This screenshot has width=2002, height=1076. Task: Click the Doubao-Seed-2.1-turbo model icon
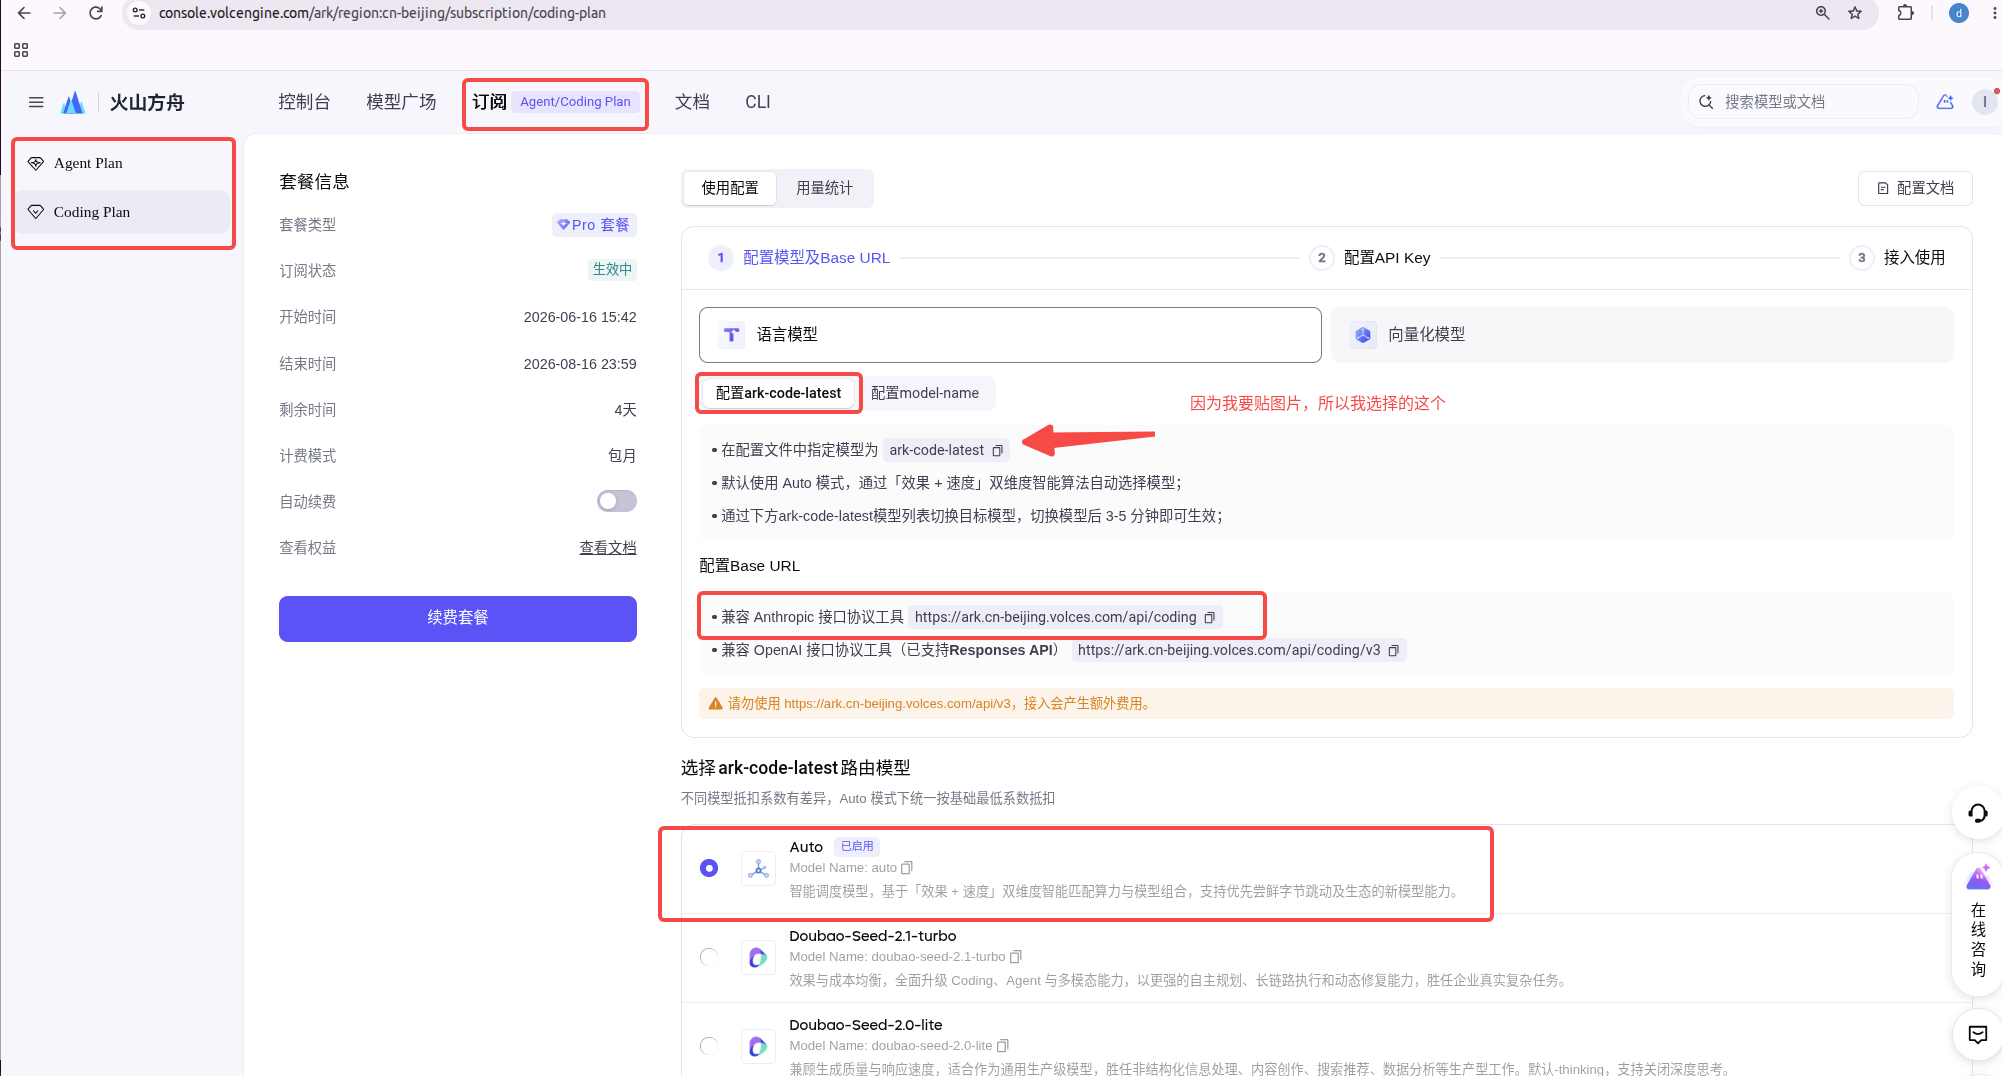pos(758,957)
